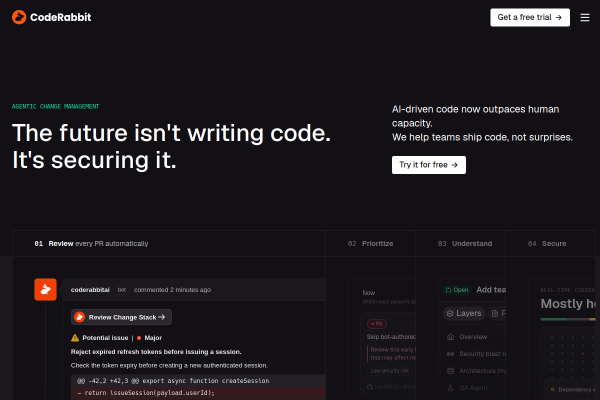
Task: Open the hamburger menu
Action: click(x=585, y=18)
